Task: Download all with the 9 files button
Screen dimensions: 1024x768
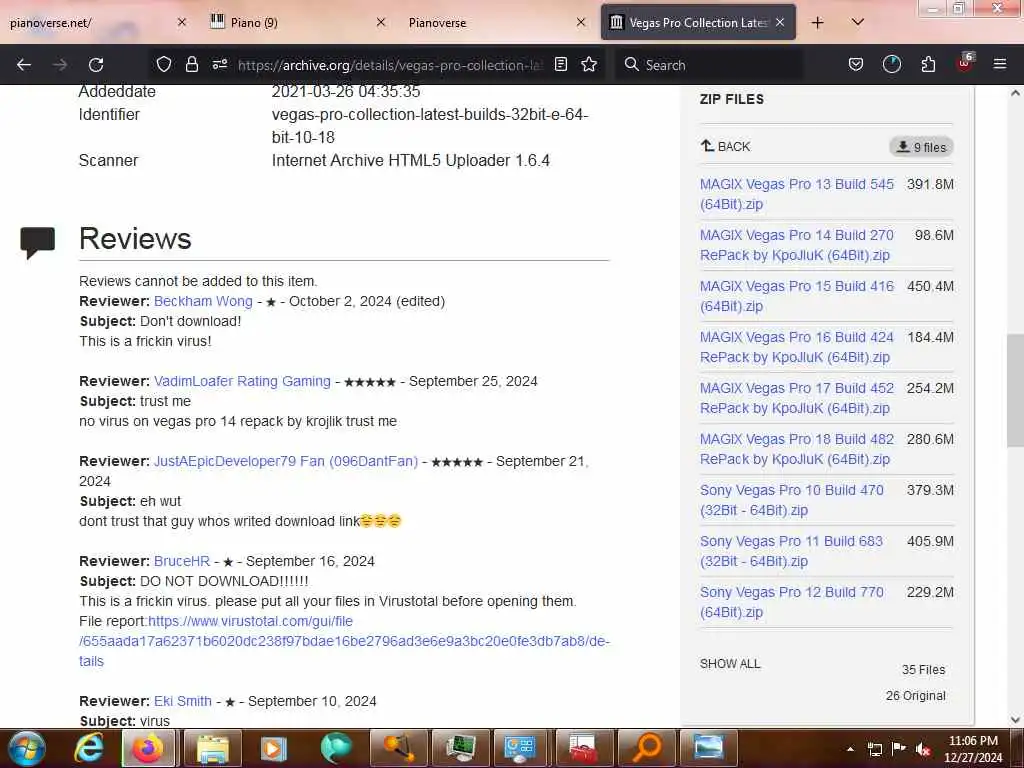Action: [921, 147]
